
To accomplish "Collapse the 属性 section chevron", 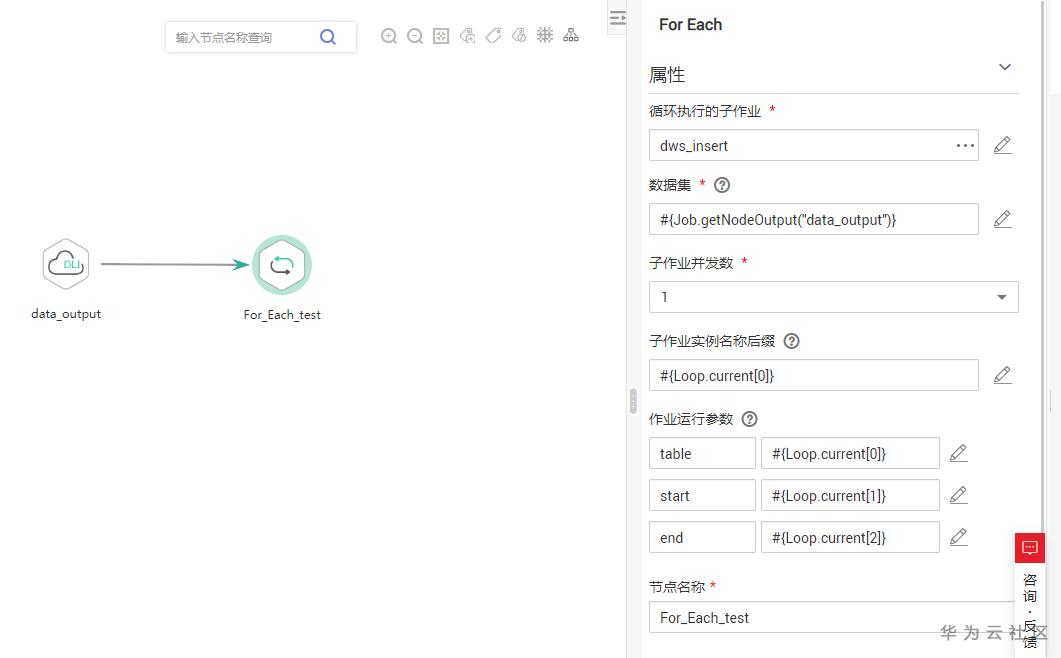I will [x=1005, y=67].
